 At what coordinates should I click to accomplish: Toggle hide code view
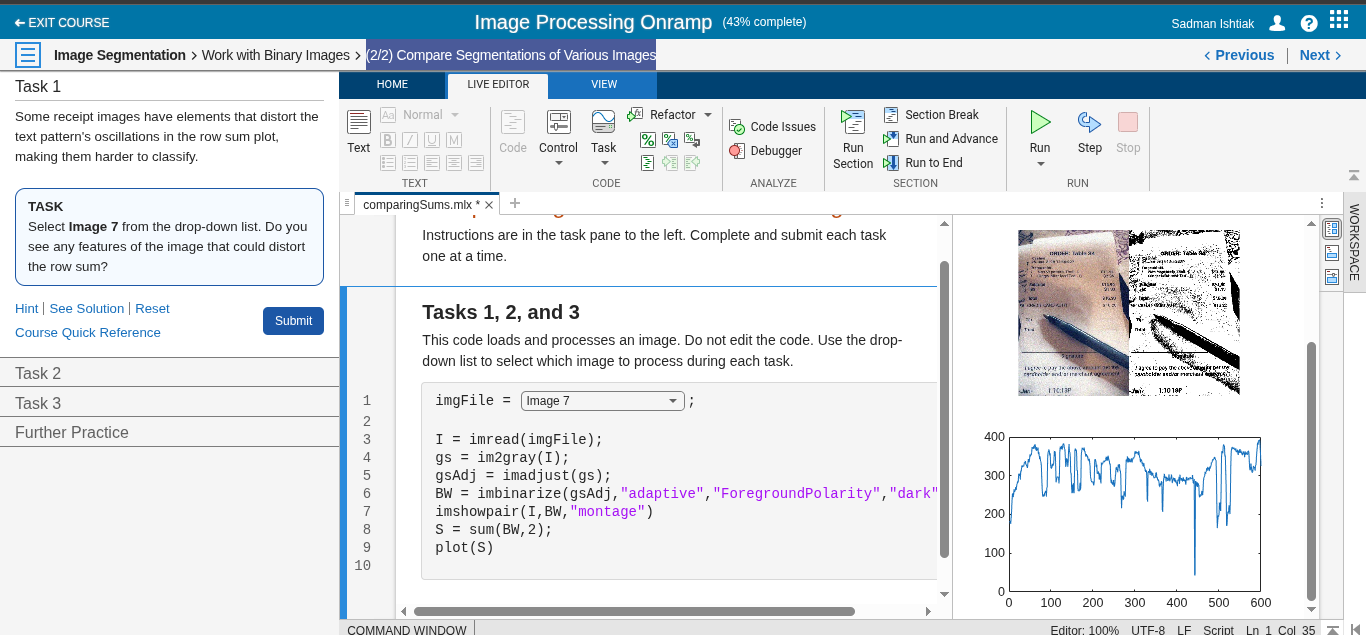[1332, 277]
